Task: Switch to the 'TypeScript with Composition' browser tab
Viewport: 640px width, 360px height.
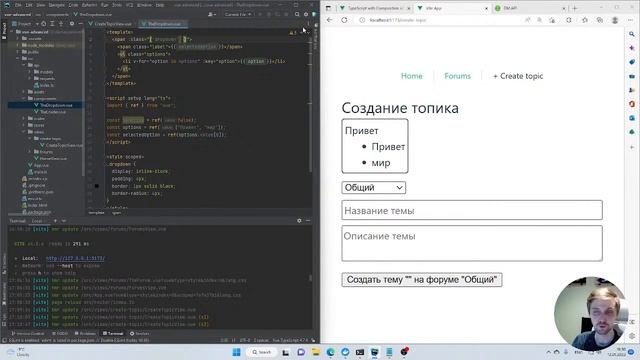Action: pos(375,8)
